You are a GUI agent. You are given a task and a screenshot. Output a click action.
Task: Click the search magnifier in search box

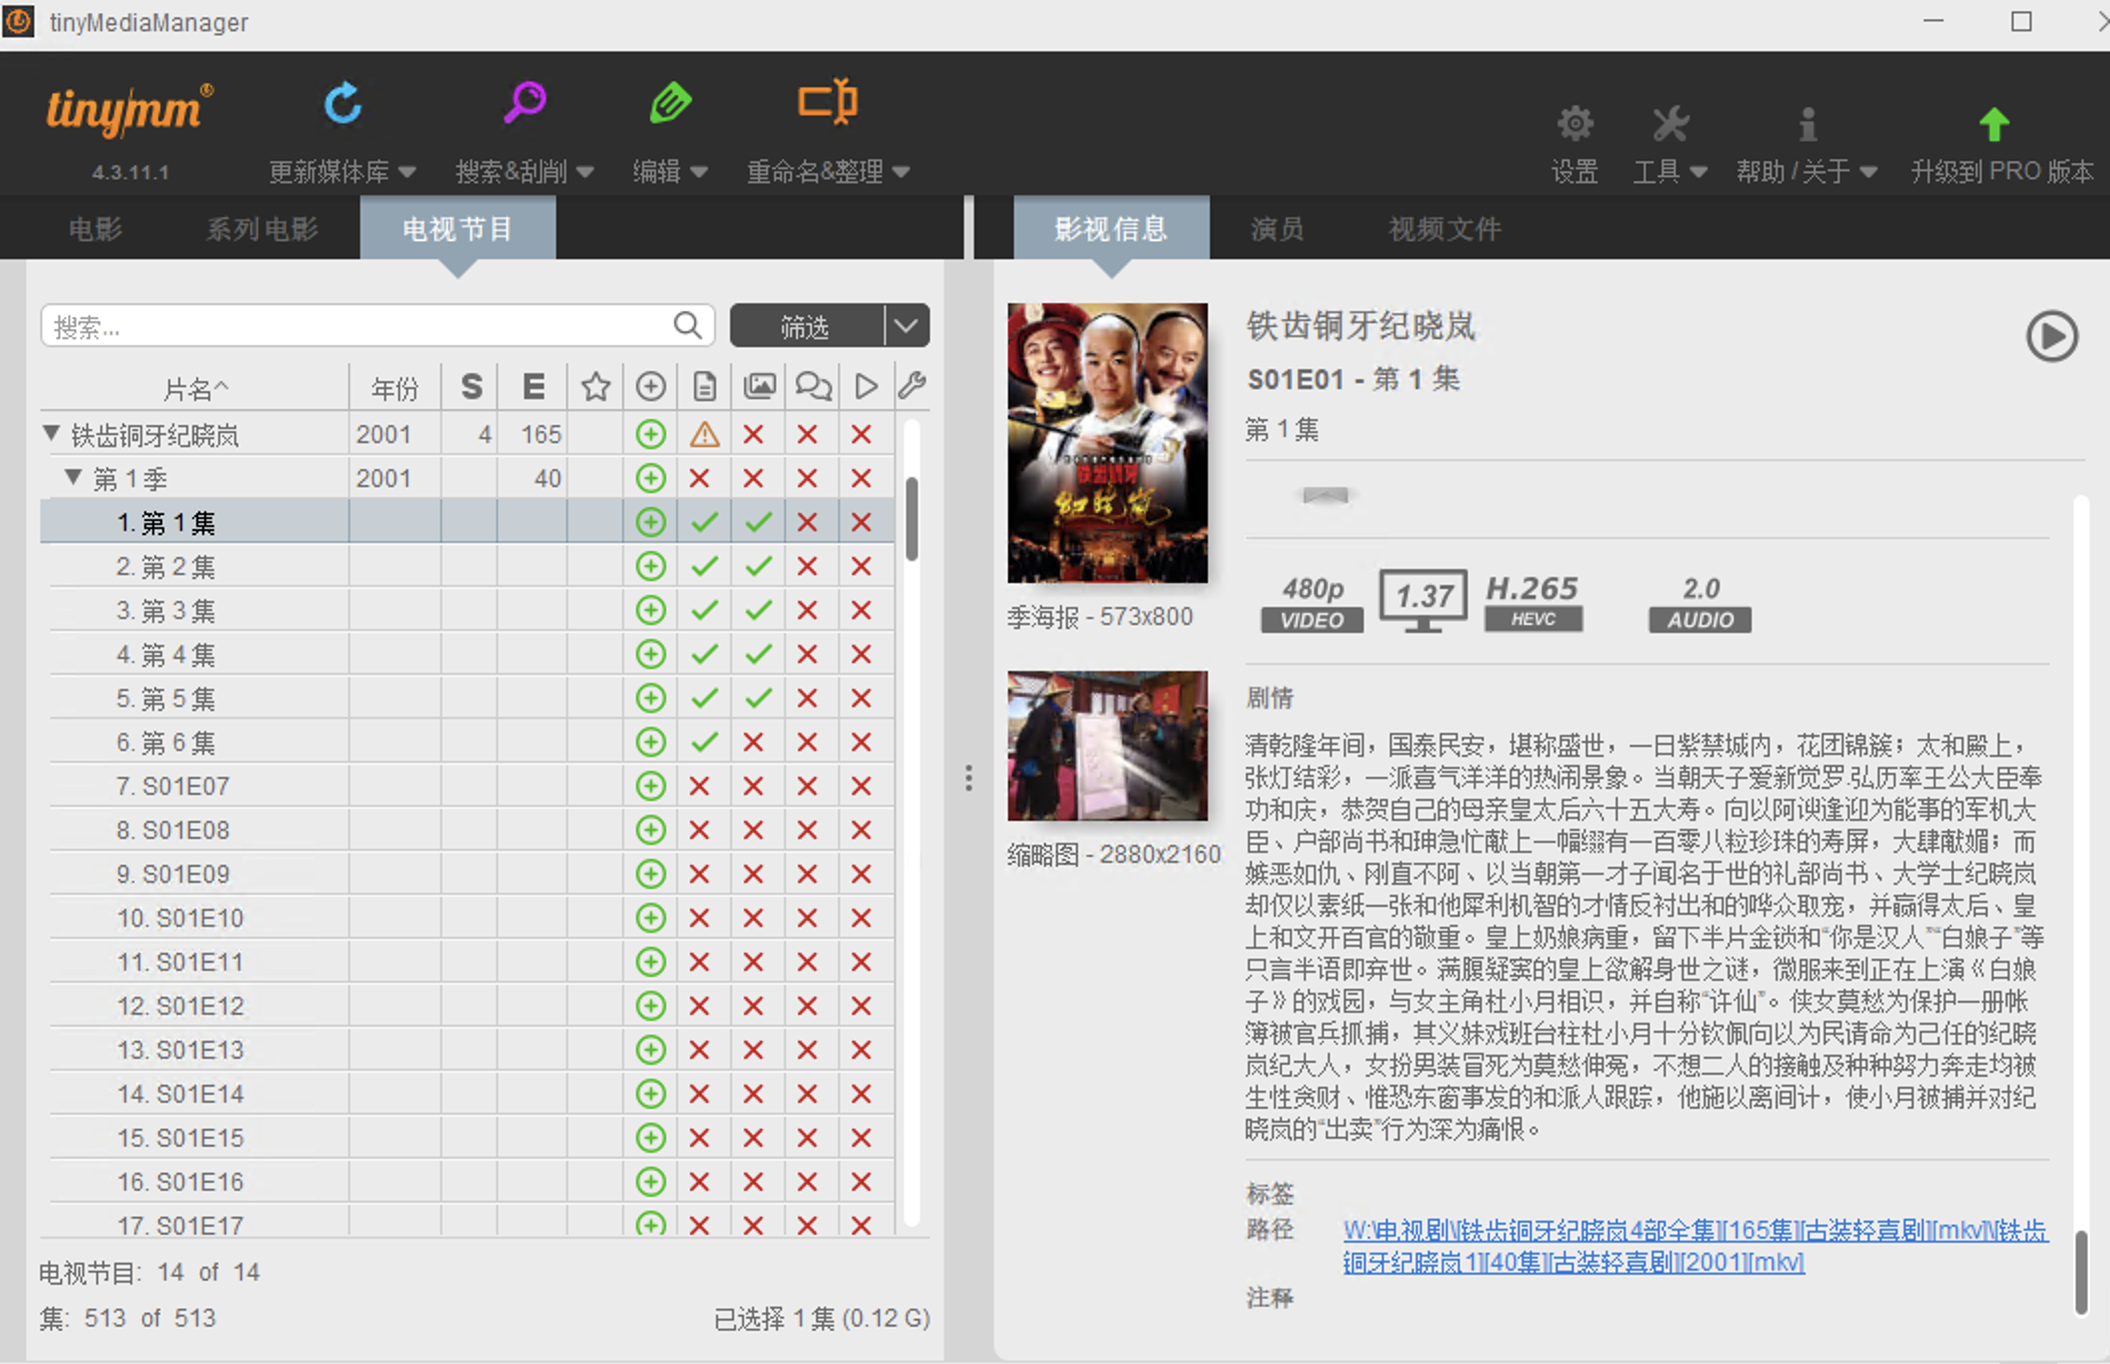click(x=687, y=325)
